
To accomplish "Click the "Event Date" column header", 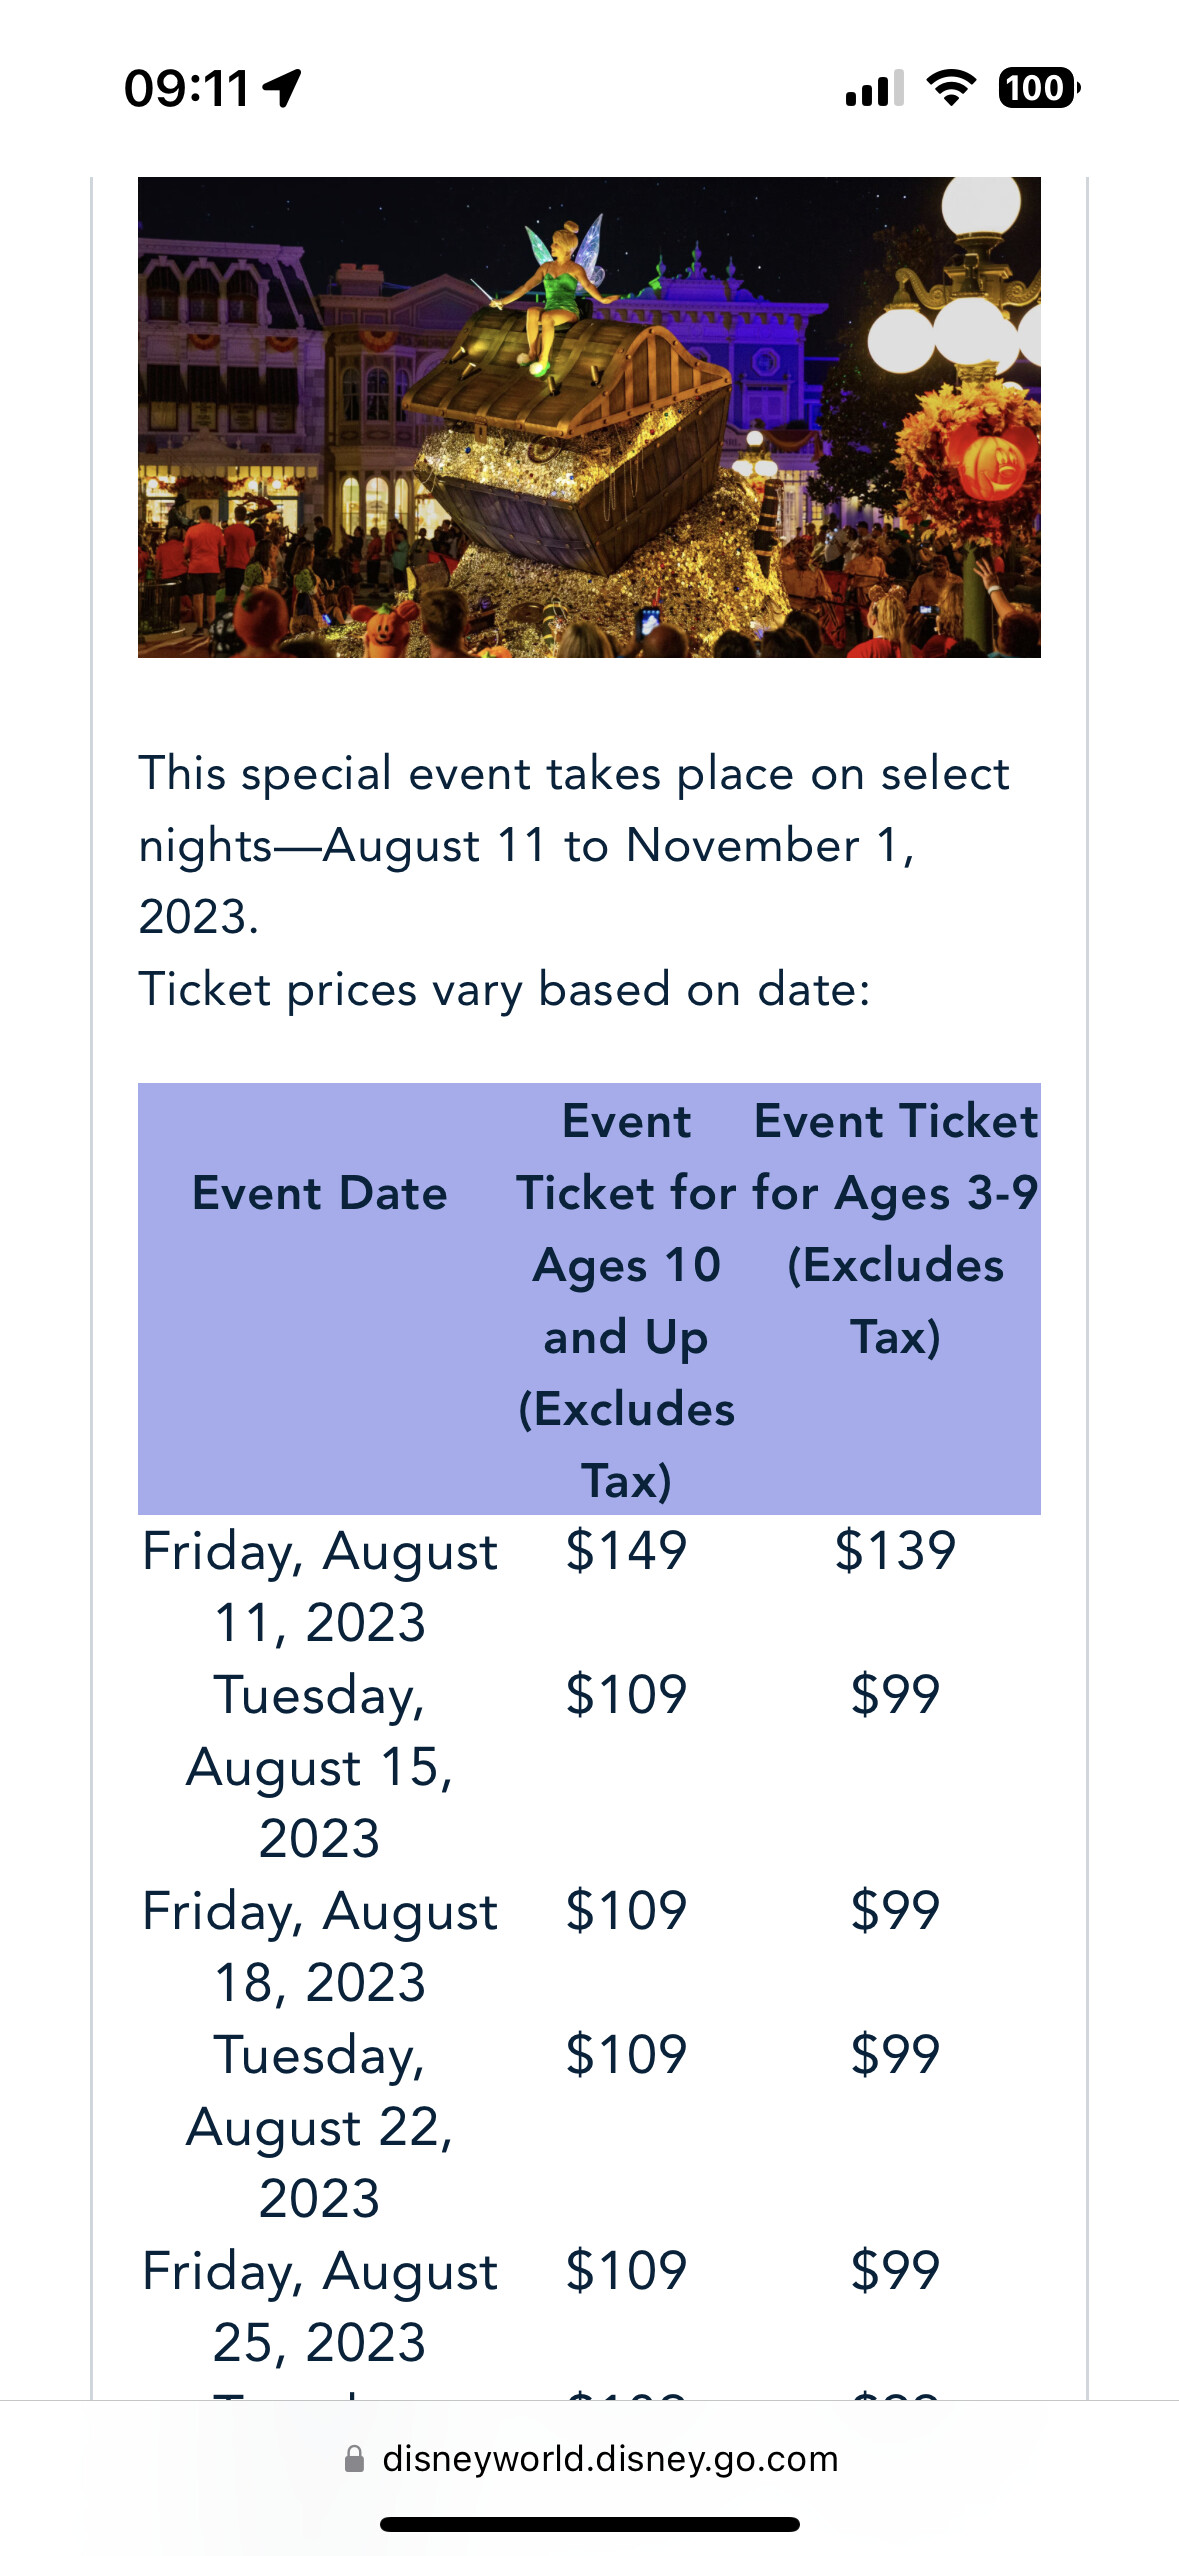I will [x=320, y=1193].
